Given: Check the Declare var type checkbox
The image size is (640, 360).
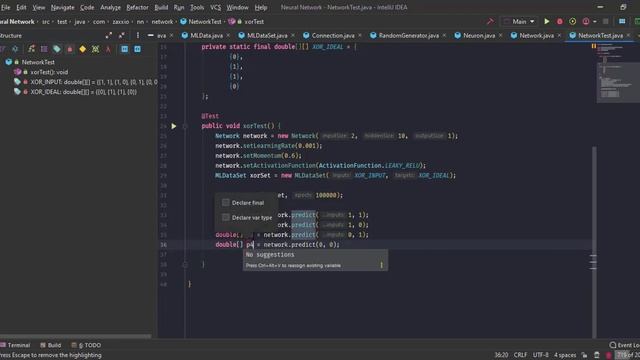Looking at the screenshot, I should coord(225,218).
